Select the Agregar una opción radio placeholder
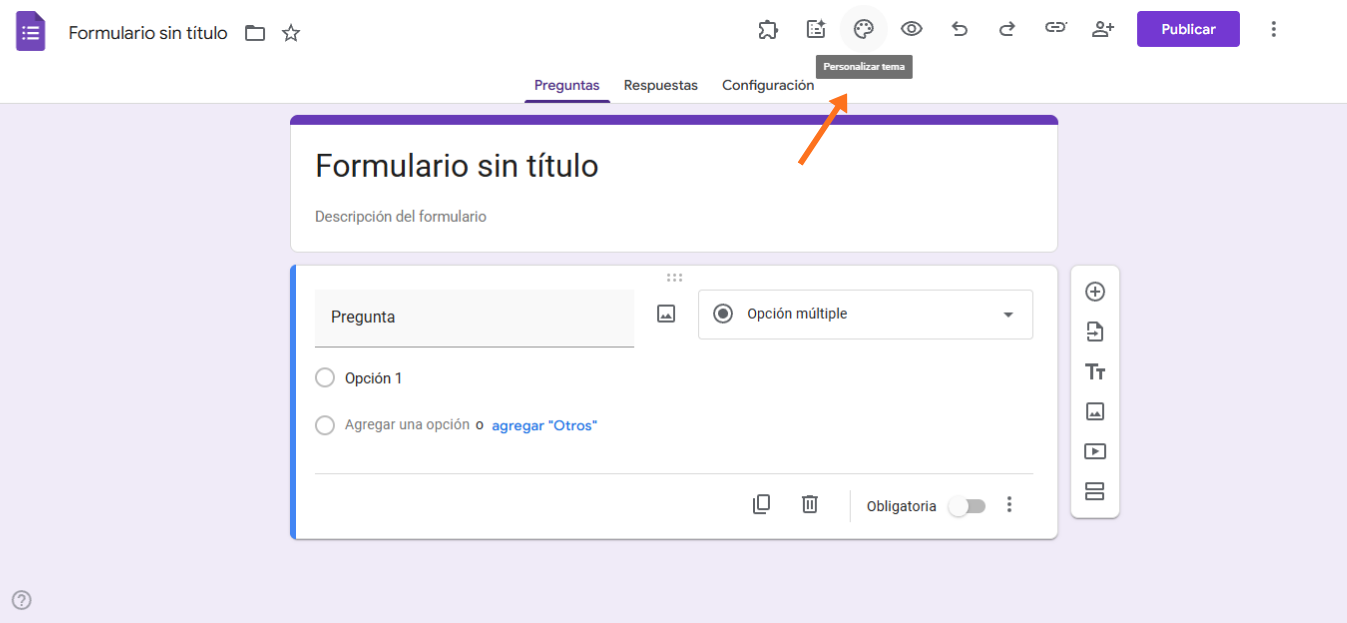This screenshot has height=623, width=1347. point(325,425)
